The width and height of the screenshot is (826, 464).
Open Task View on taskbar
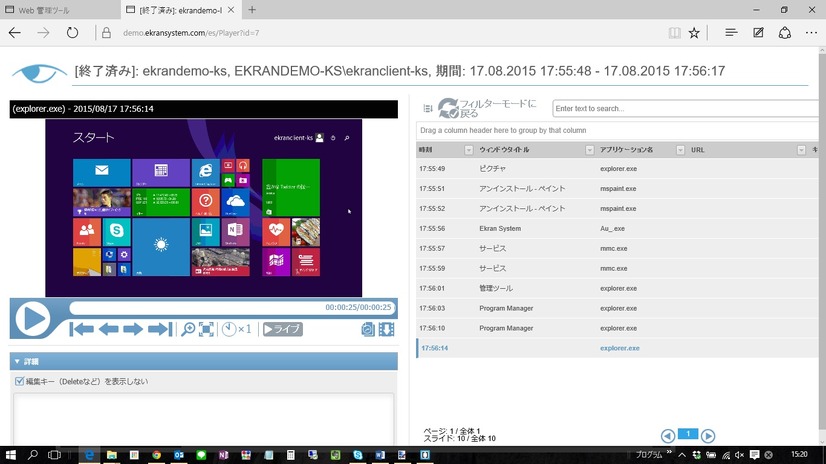pyautogui.click(x=54, y=455)
